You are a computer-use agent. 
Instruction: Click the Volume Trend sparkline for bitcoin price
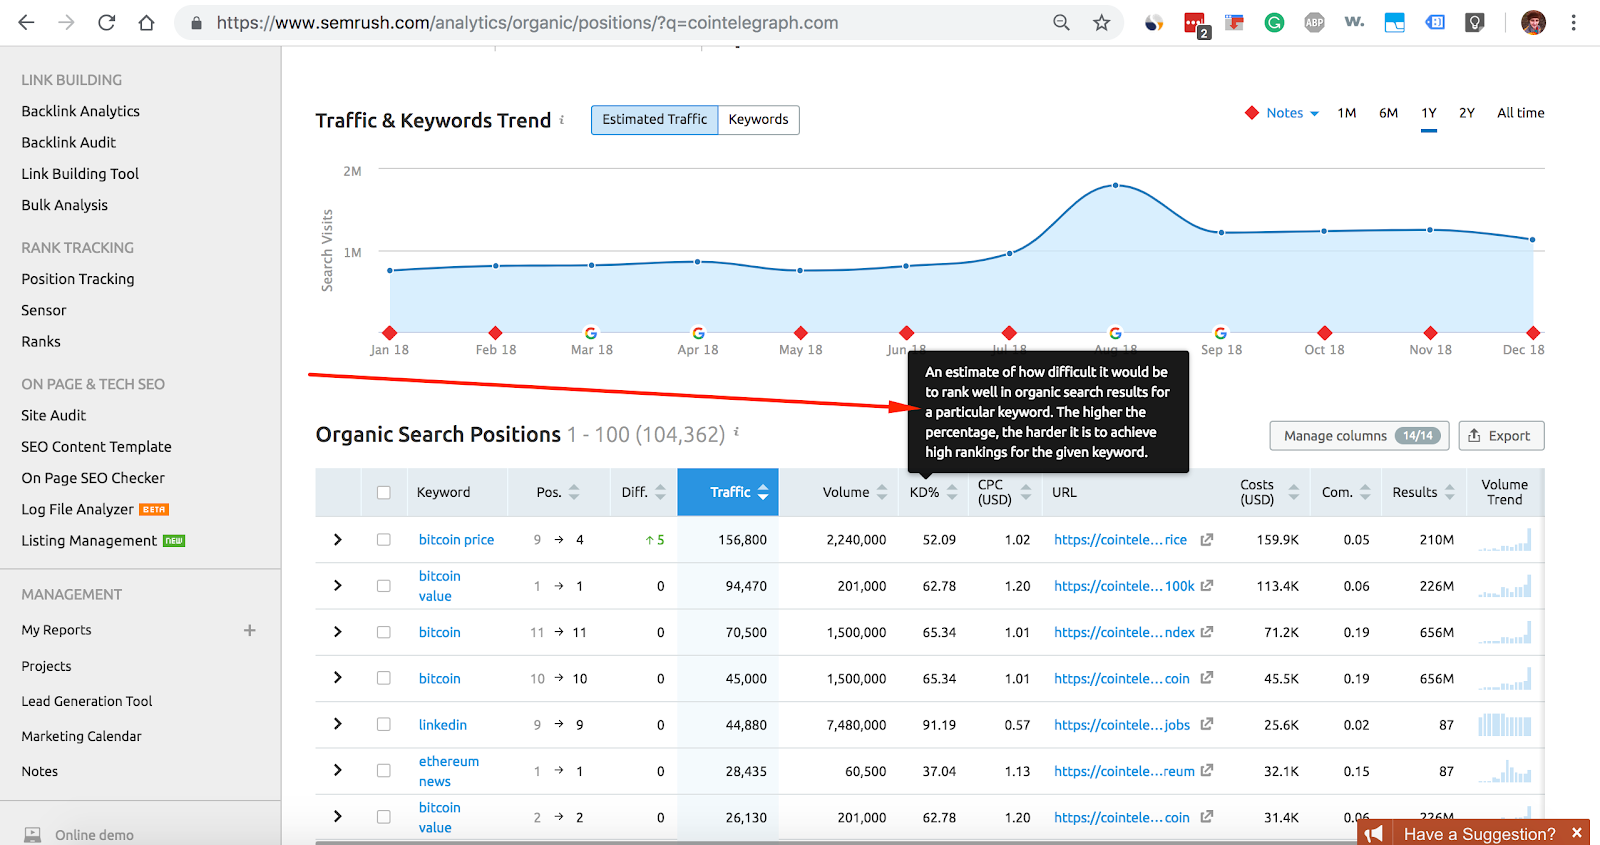coord(1504,539)
